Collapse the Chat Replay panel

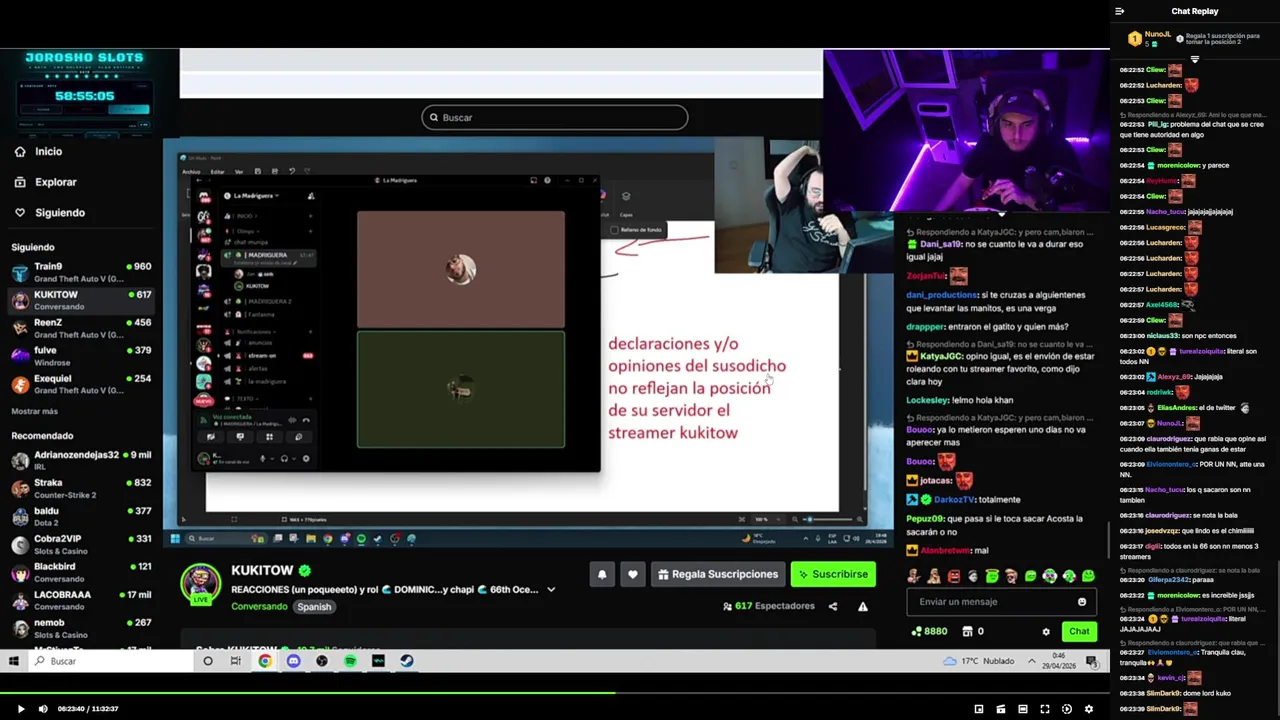tap(1120, 11)
